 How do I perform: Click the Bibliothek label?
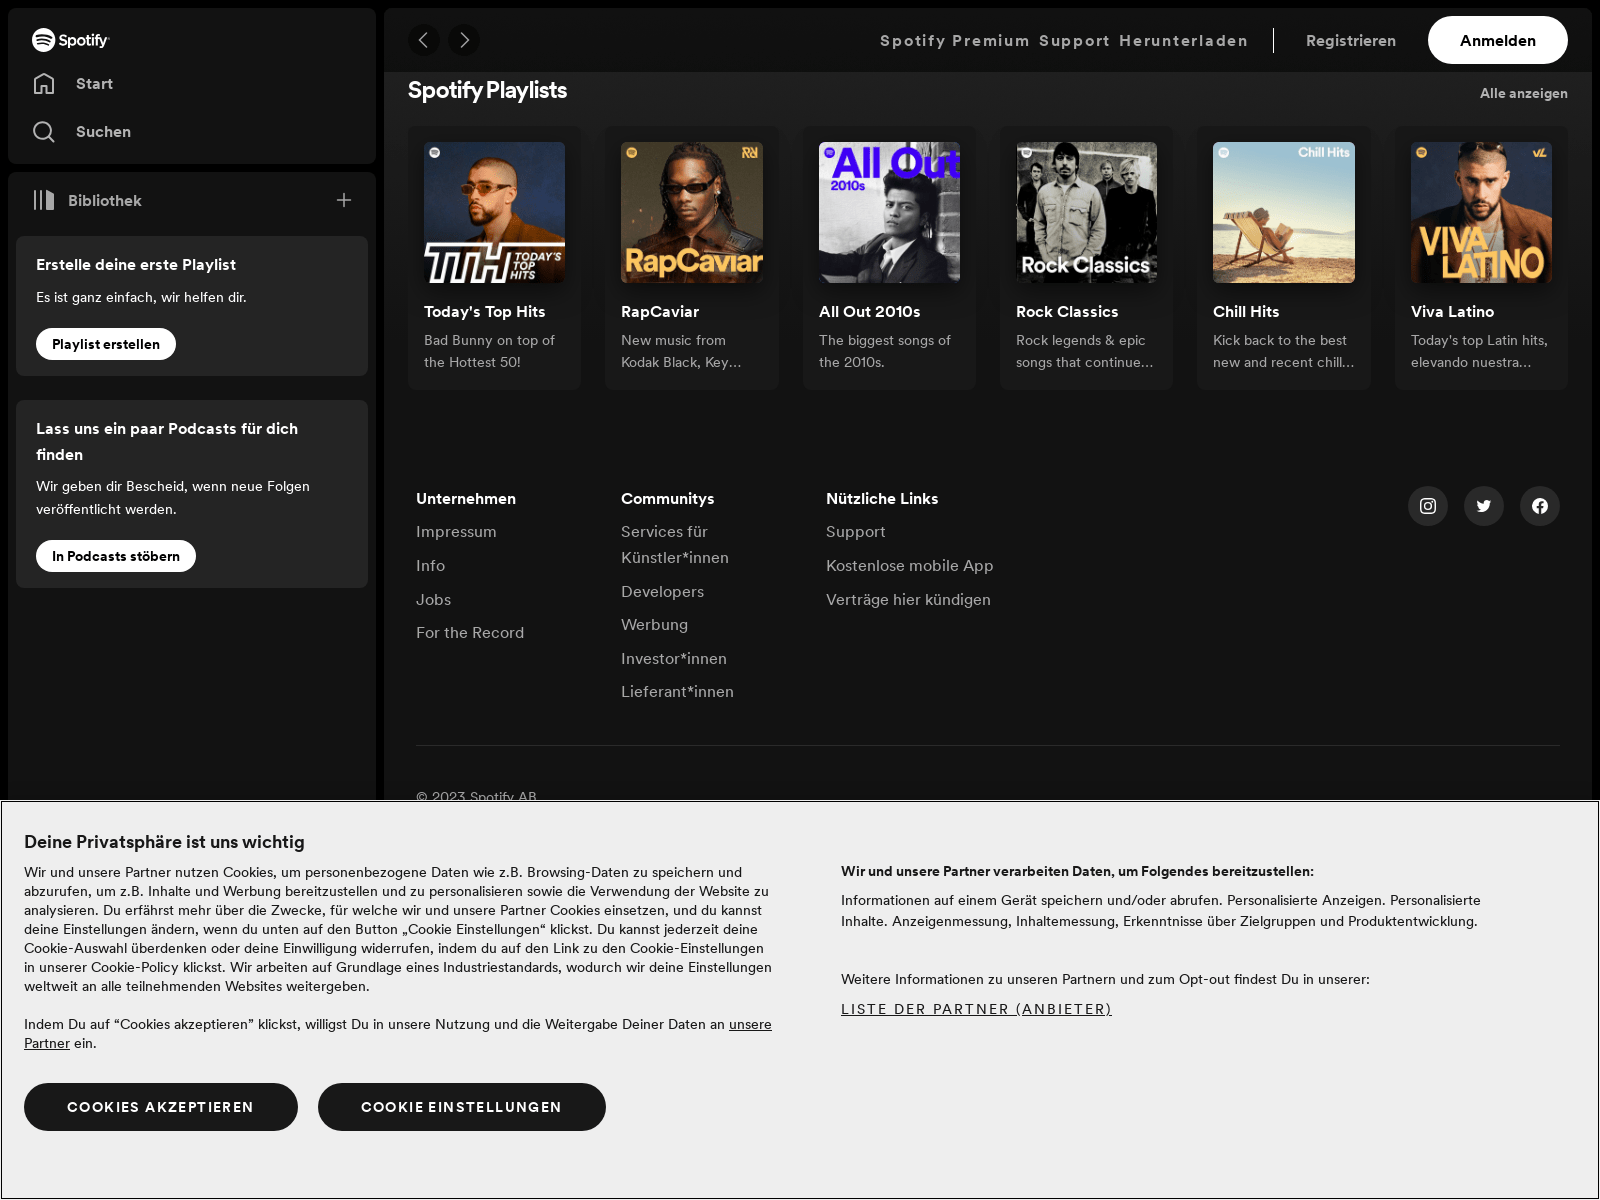click(x=105, y=201)
